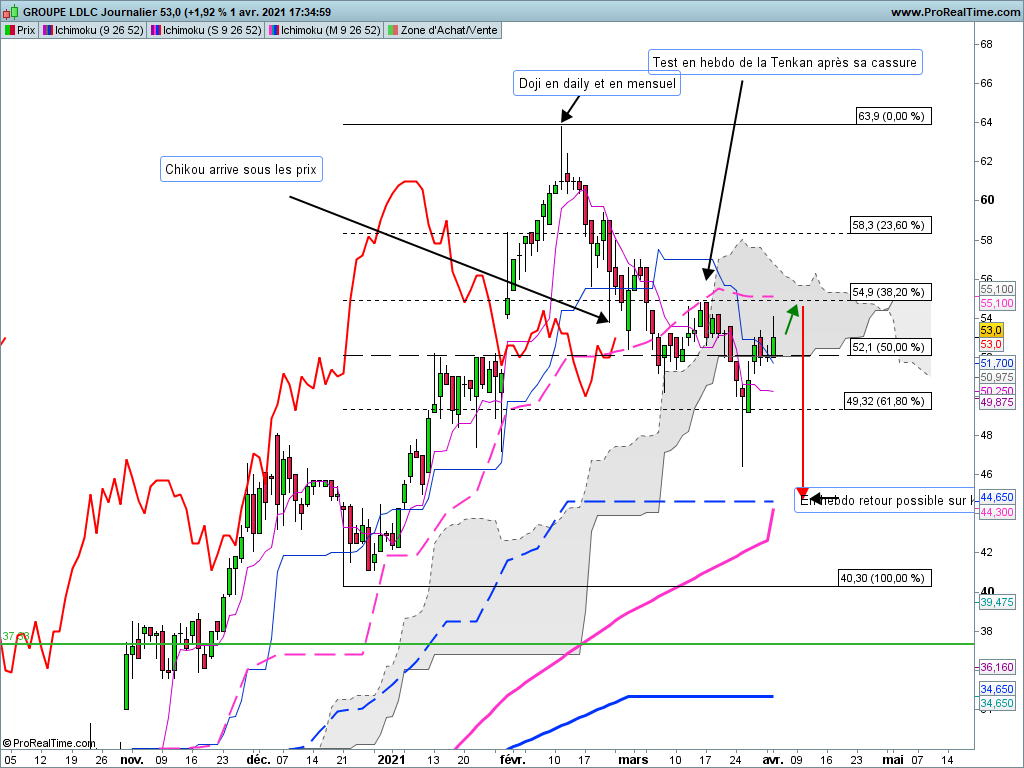The image size is (1024, 768).
Task: Click the pink 55,100 axis price tag
Action: [x=997, y=303]
